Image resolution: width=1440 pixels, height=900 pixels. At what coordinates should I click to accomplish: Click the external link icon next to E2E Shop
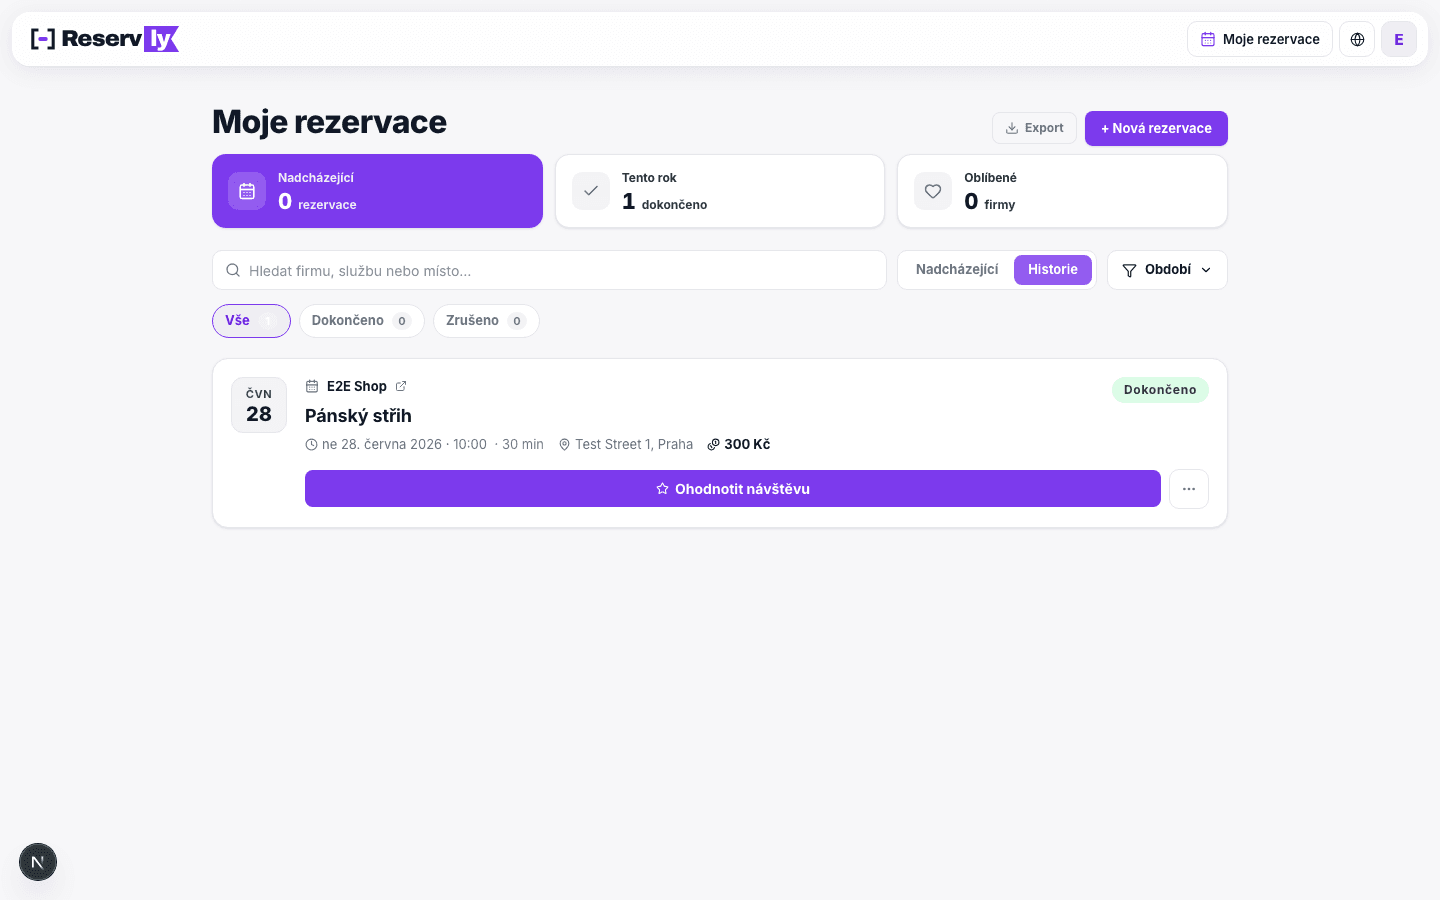point(401,386)
